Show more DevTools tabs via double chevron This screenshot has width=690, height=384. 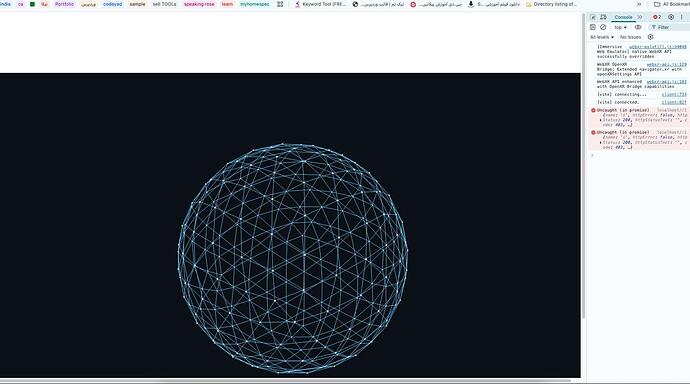point(640,17)
